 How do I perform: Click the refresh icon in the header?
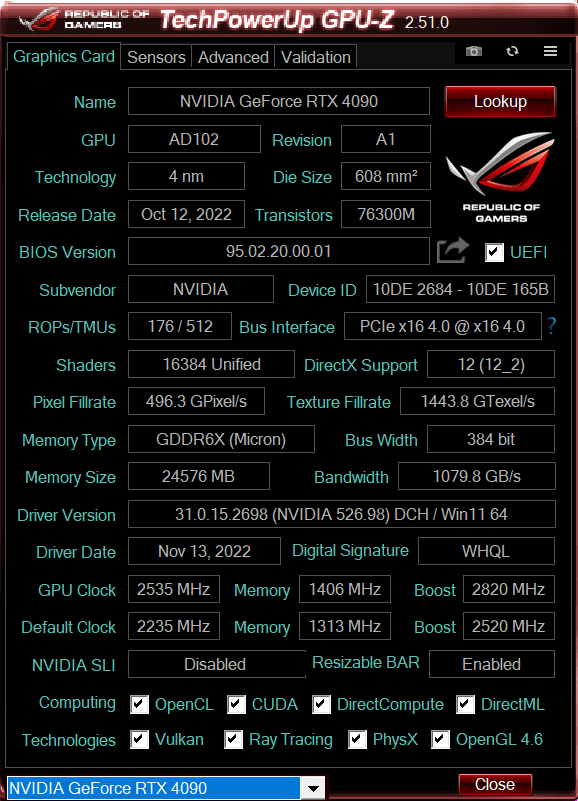[512, 52]
